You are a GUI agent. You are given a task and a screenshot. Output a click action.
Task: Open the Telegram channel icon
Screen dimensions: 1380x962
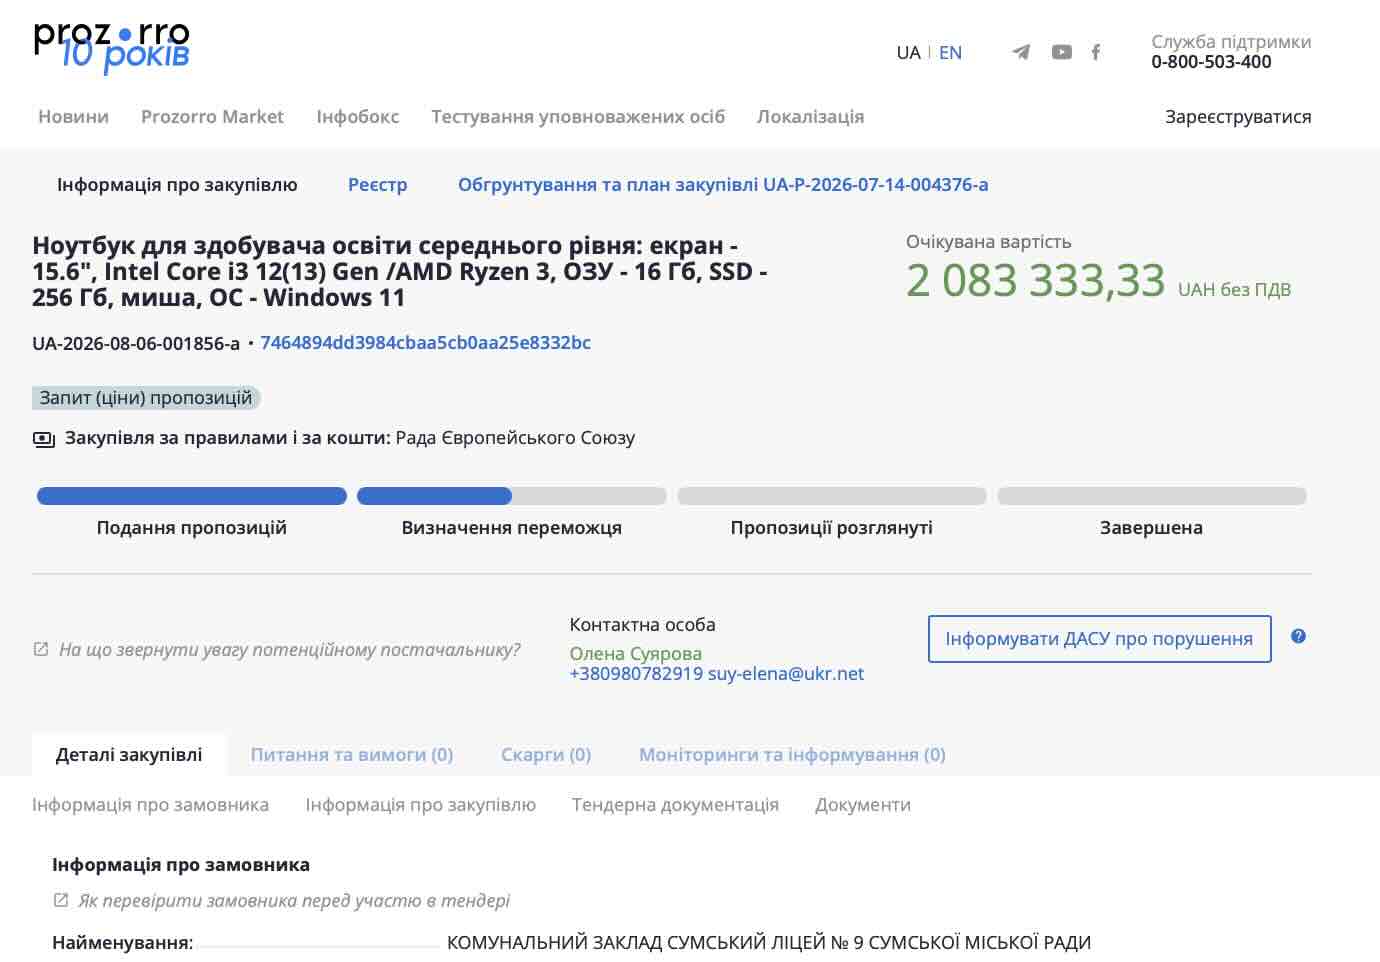click(1021, 52)
